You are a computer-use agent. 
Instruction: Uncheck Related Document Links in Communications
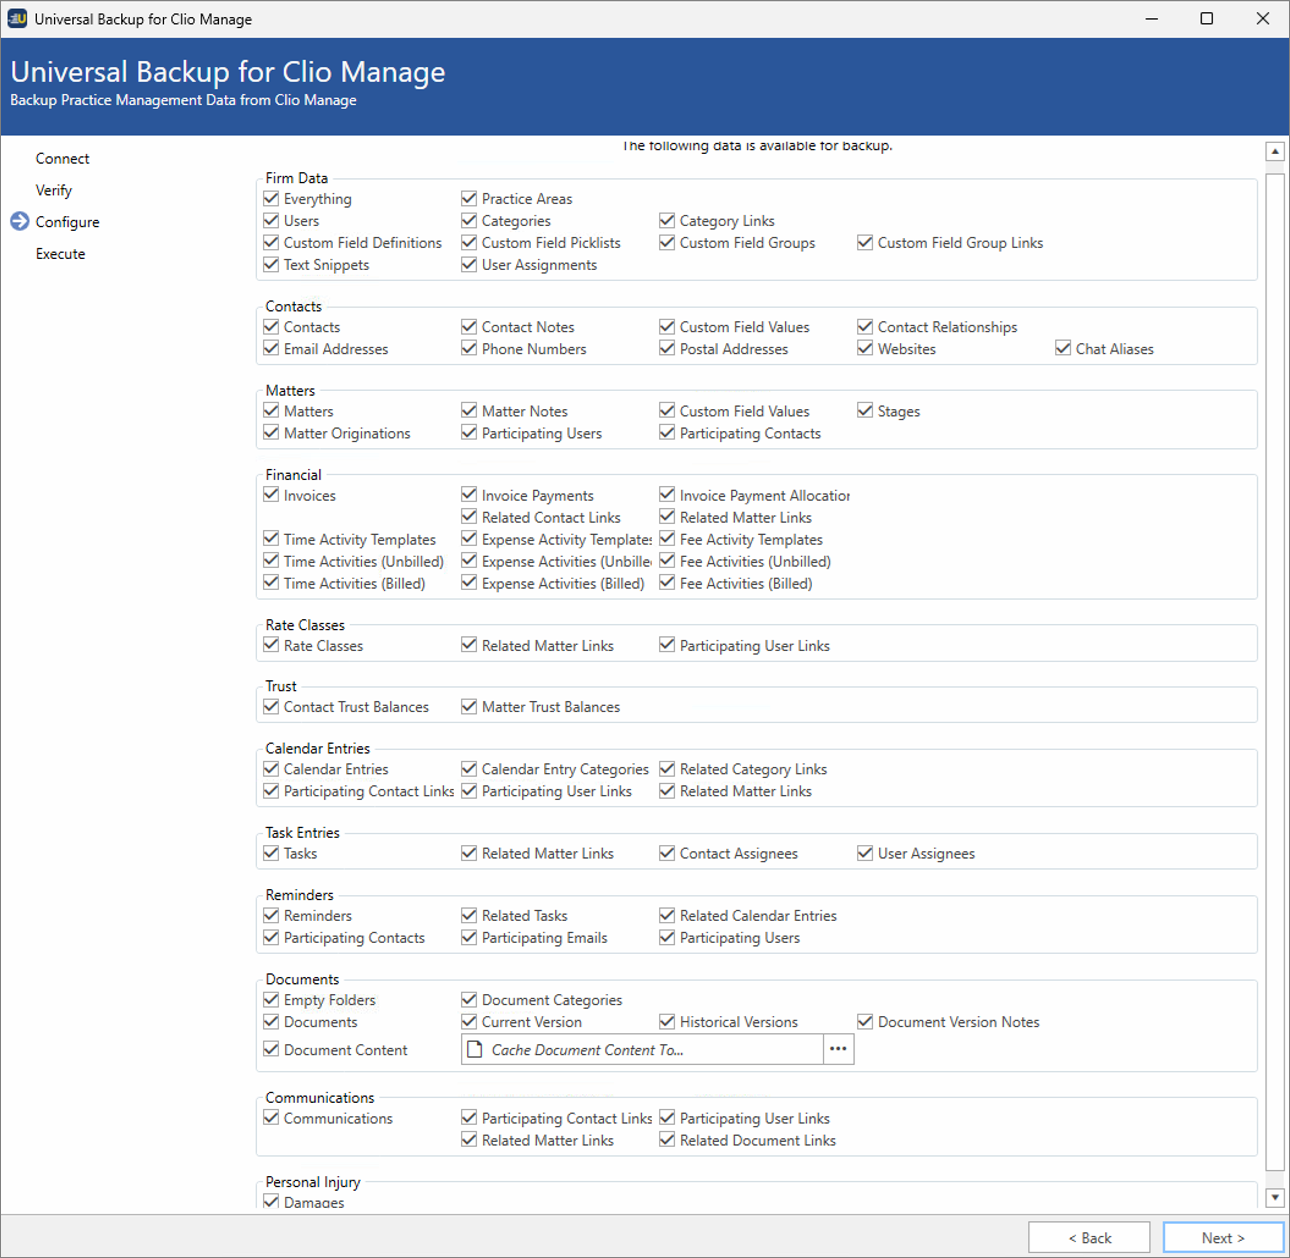667,1139
